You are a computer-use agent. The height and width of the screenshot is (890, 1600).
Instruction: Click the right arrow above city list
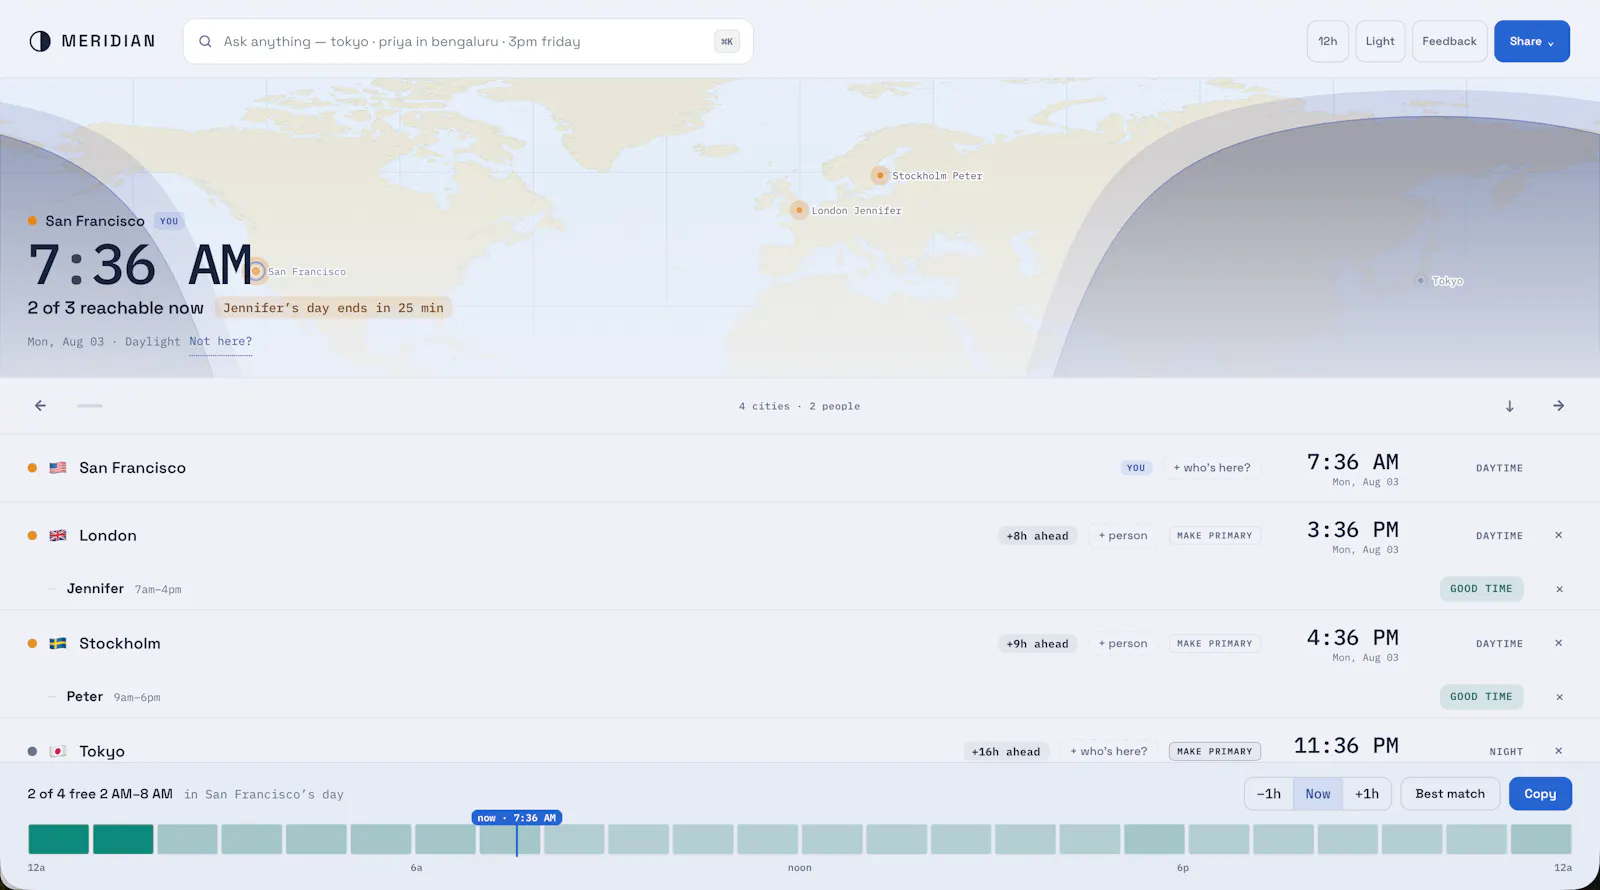[x=1558, y=406]
